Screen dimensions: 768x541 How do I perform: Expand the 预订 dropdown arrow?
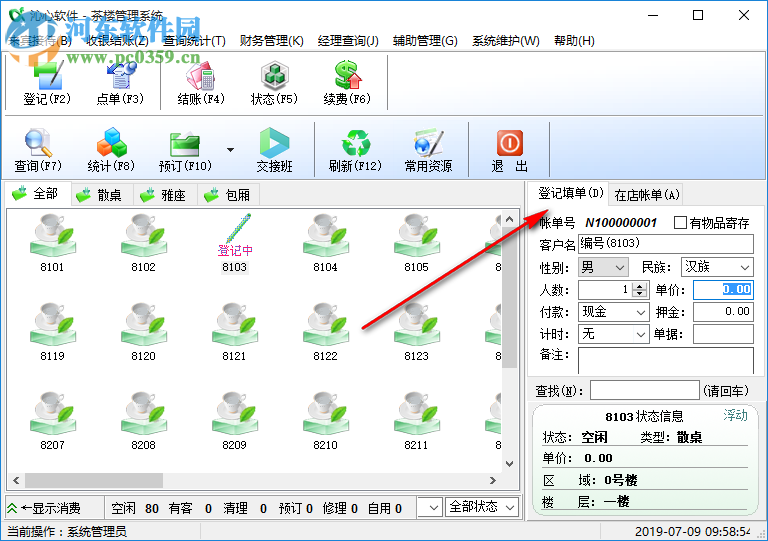(230, 150)
